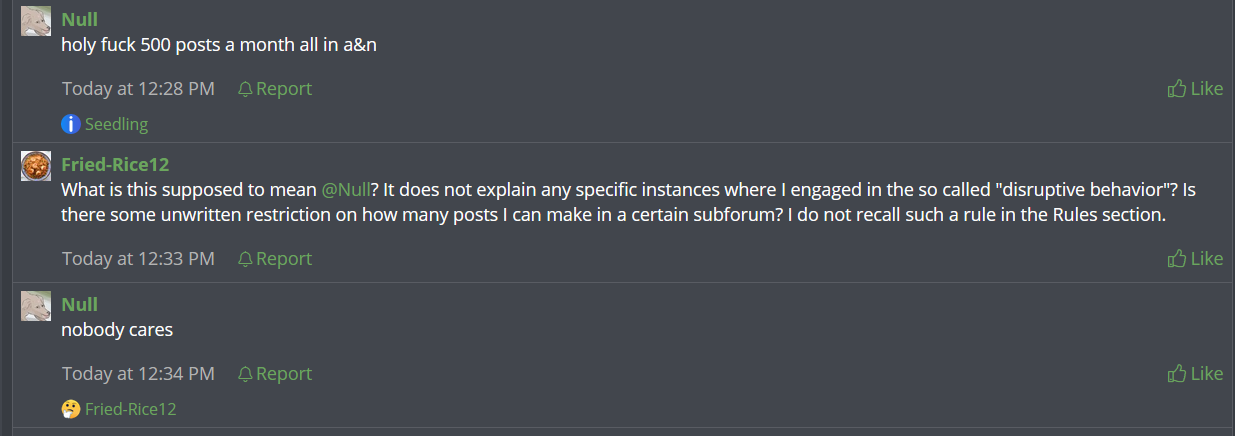Viewport: 1235px width, 436px height.
Task: Click the bell icon on Fried-Rice12's post
Action: point(245,259)
